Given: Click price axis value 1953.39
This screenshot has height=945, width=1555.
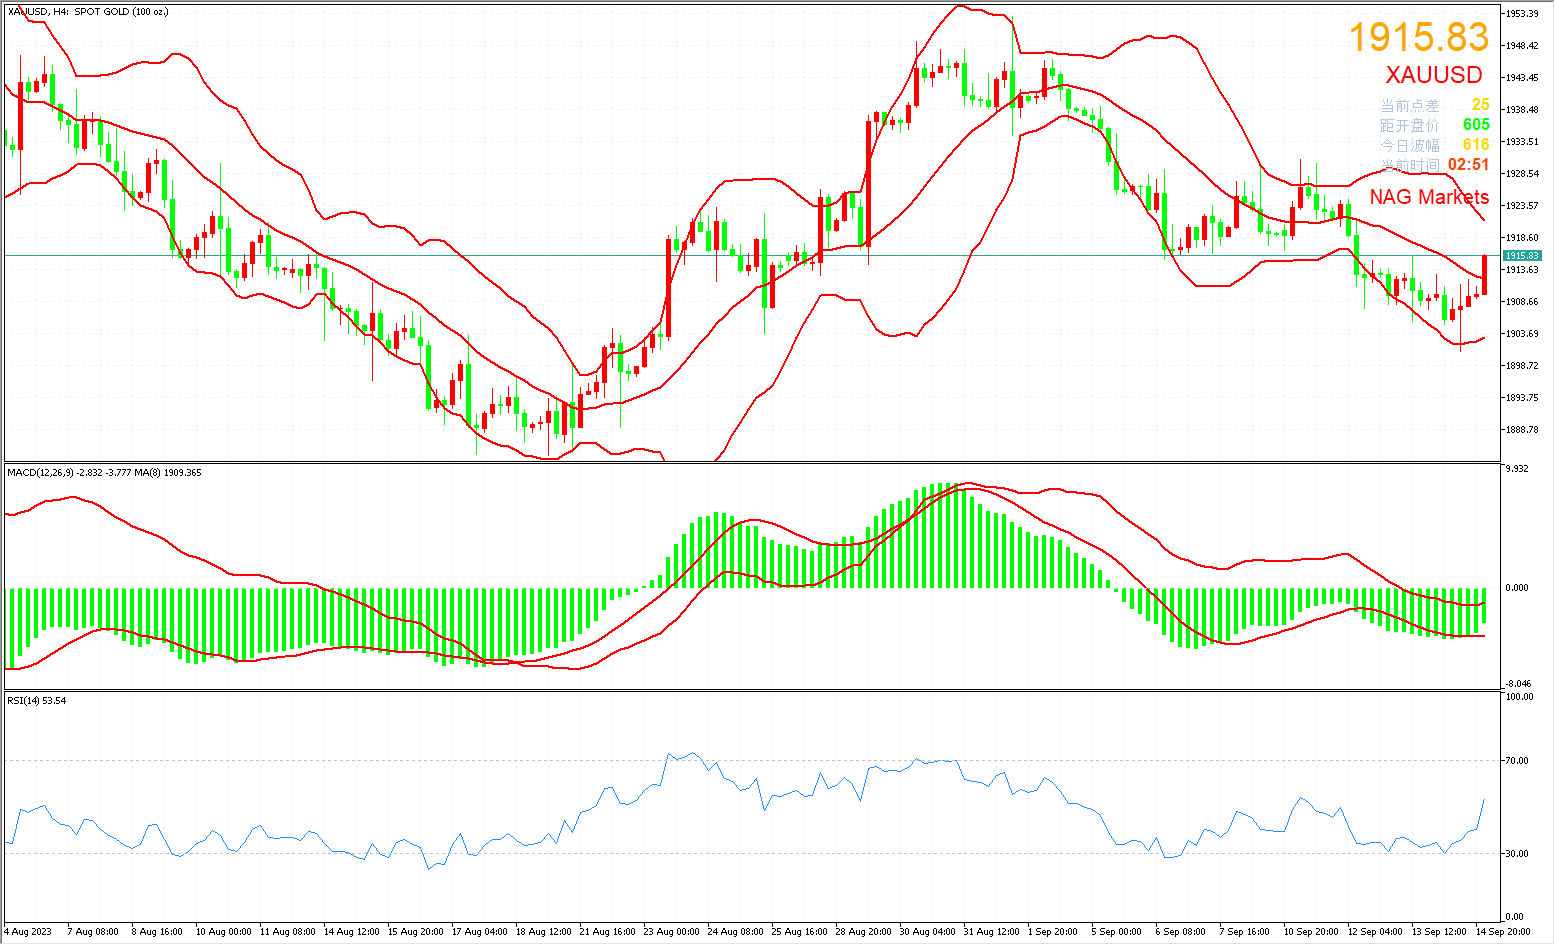Looking at the screenshot, I should point(1522,14).
